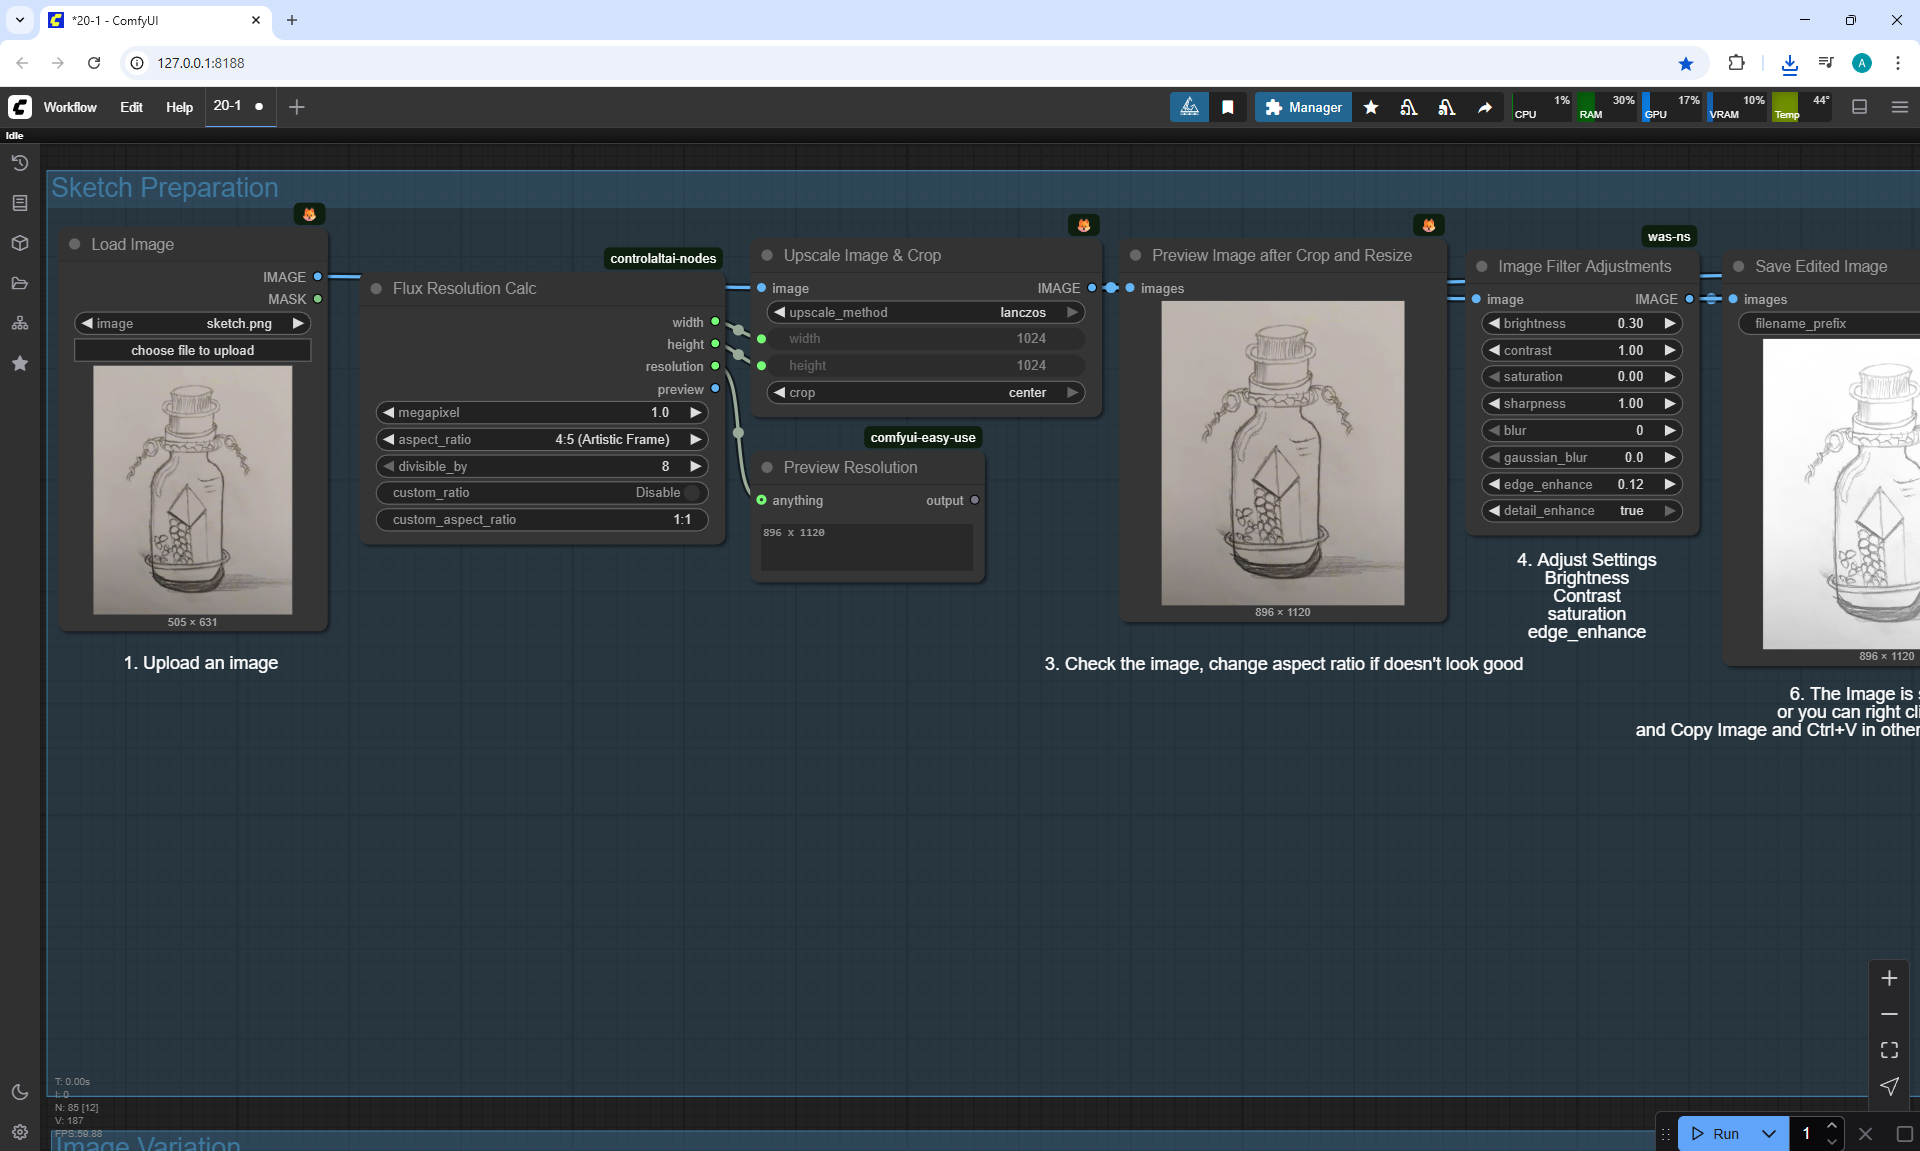This screenshot has width=1920, height=1151.
Task: Click the filename_prefix input field
Action: pyautogui.click(x=1830, y=324)
